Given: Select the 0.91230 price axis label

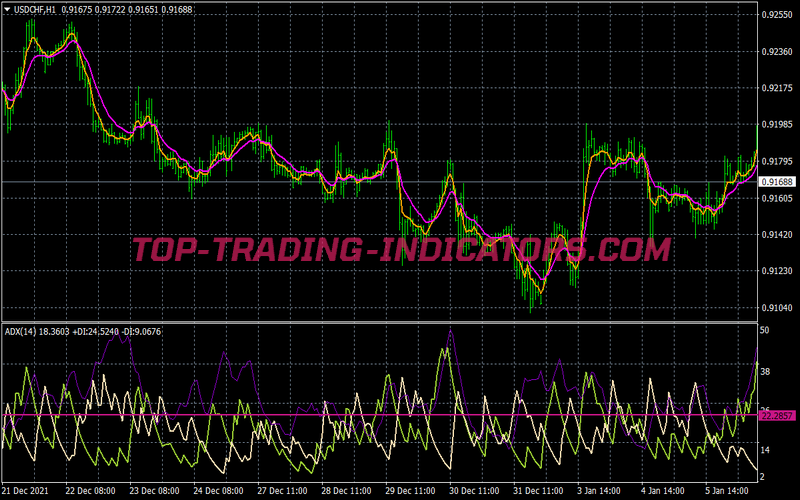Looking at the screenshot, I should [777, 271].
